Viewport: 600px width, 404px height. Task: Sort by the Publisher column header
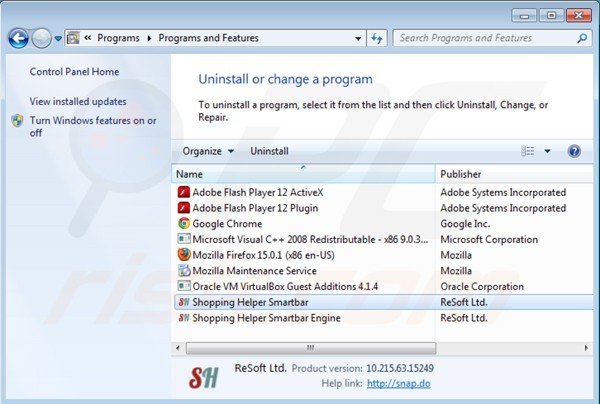pos(514,174)
